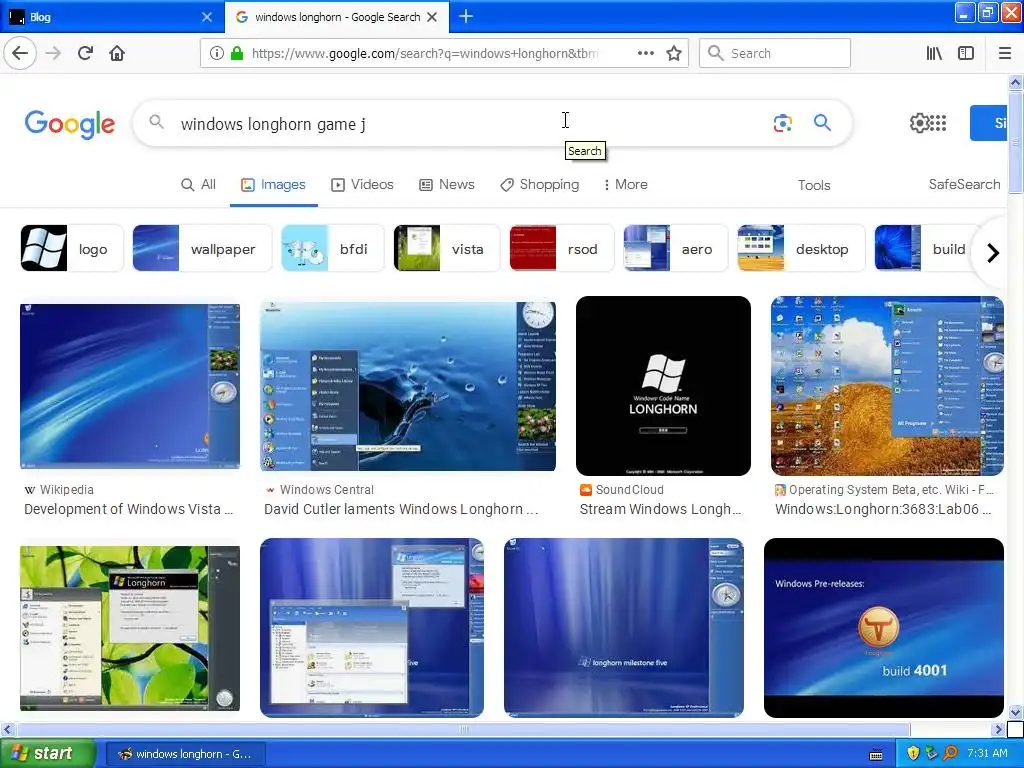Screen dimensions: 1024x768
Task: Open the Windows Start menu
Action: [x=46, y=753]
